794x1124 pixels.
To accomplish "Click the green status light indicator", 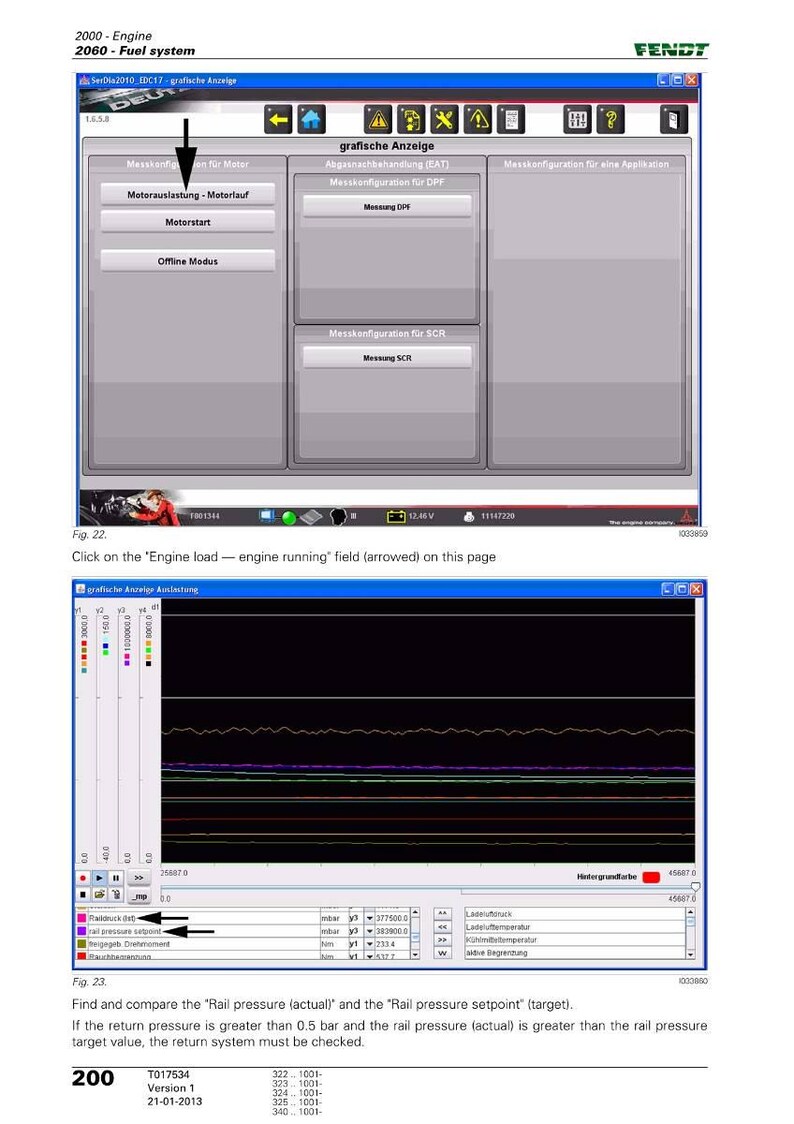I will 289,517.
